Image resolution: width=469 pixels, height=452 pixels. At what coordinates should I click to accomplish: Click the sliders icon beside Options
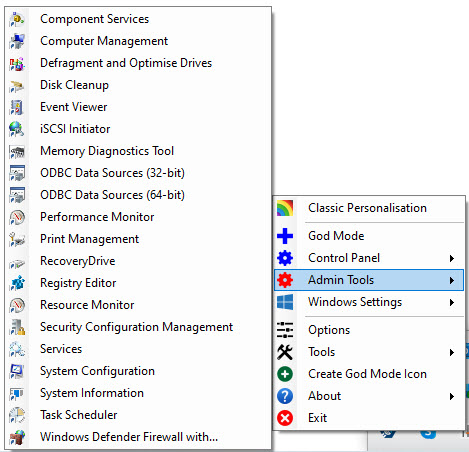285,330
